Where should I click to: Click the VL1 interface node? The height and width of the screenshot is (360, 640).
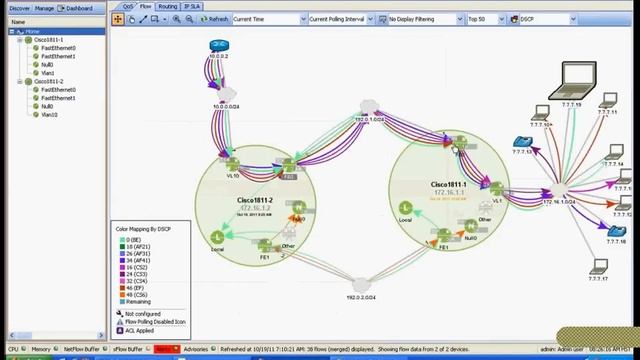[x=497, y=189]
